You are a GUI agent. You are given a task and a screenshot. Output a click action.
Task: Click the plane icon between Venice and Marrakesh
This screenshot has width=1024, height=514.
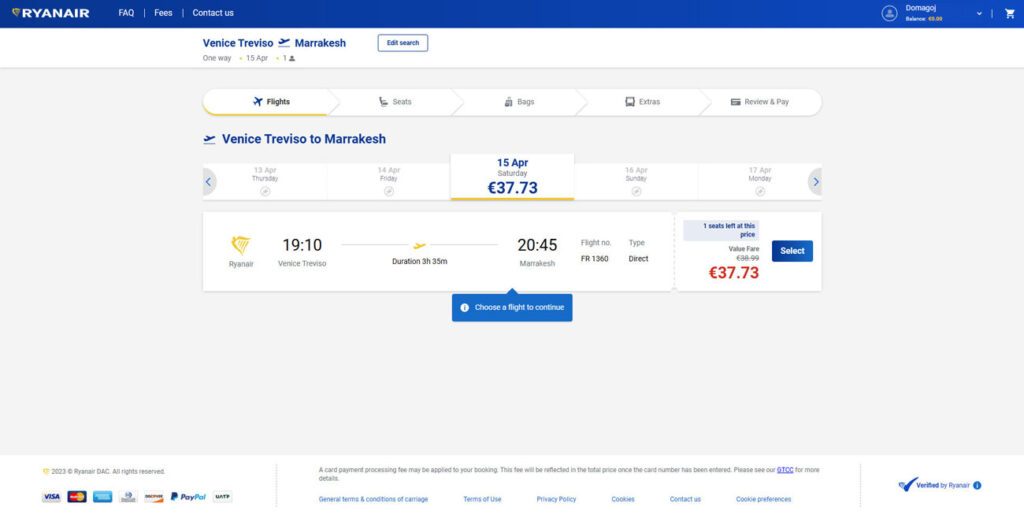pyautogui.click(x=284, y=43)
